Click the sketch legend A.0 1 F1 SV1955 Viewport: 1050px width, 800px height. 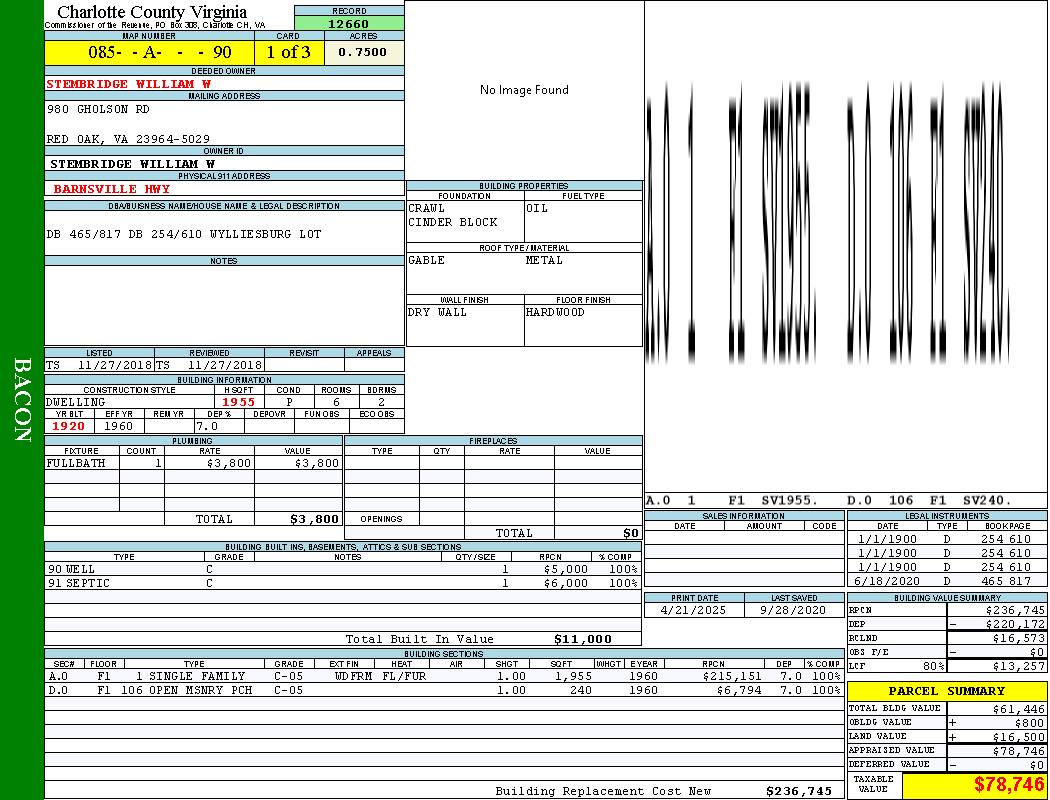(732, 500)
